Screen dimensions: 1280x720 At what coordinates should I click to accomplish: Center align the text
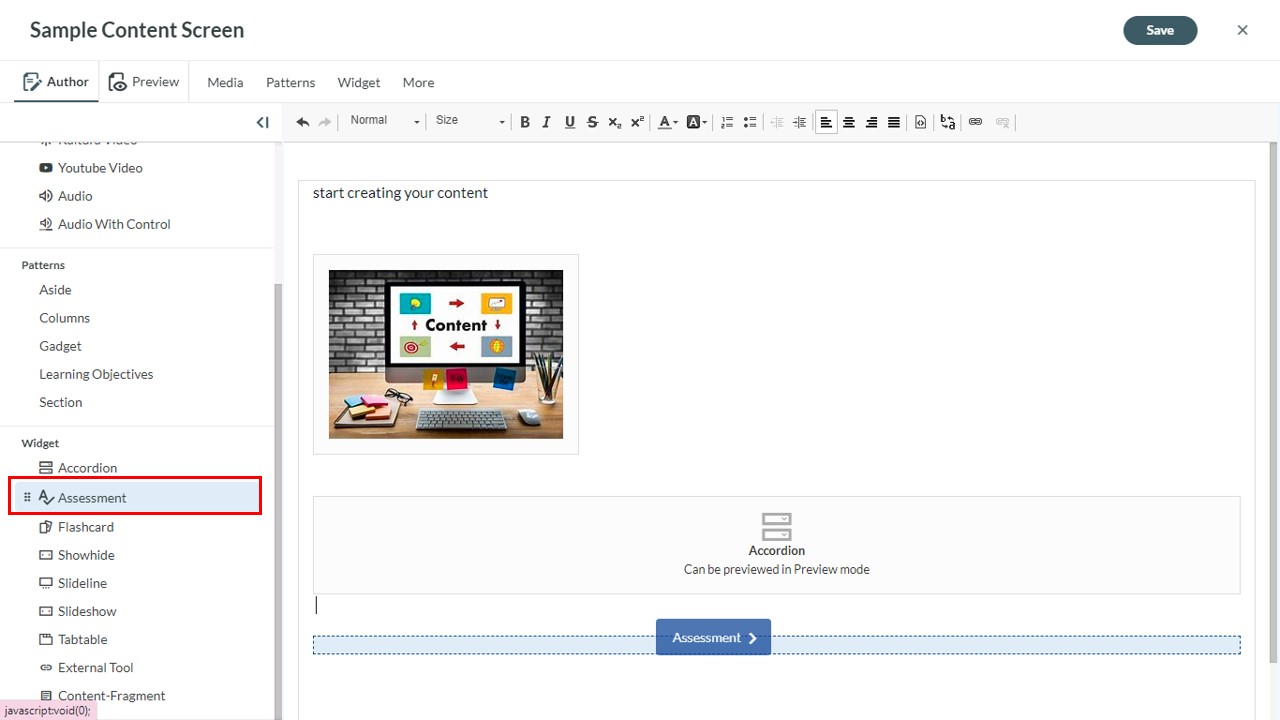pos(849,122)
